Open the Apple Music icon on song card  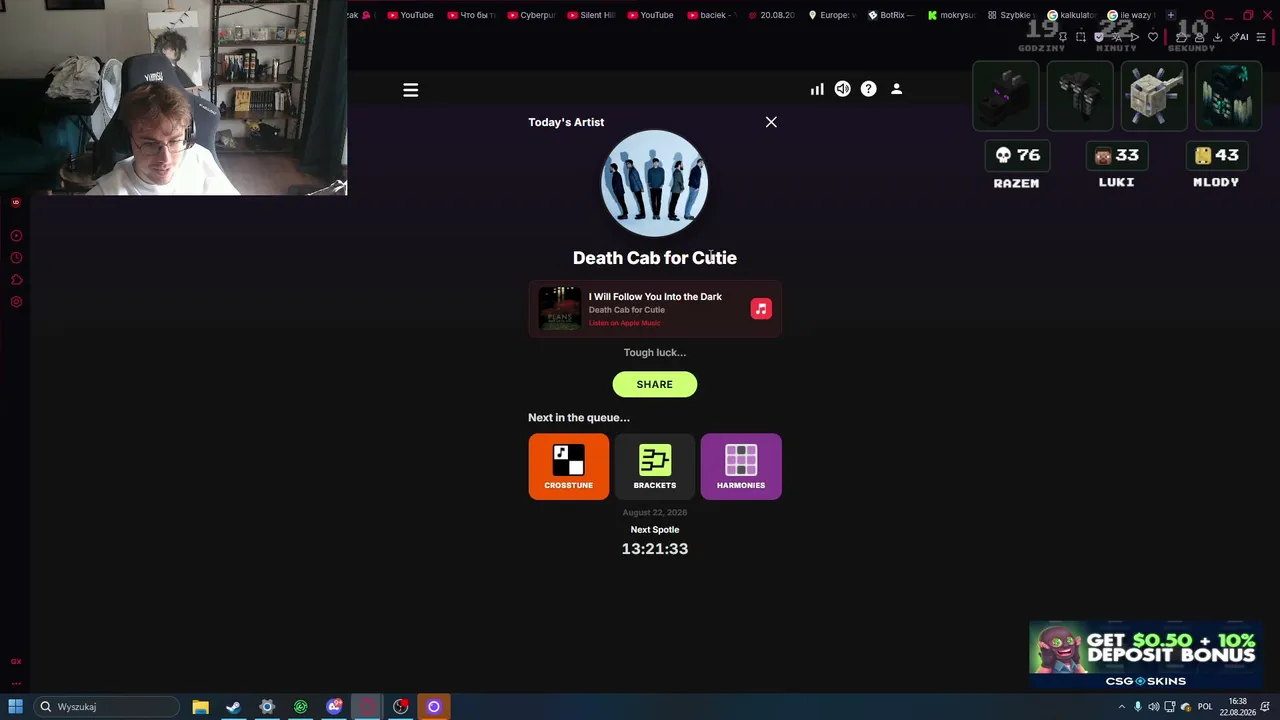(x=761, y=309)
